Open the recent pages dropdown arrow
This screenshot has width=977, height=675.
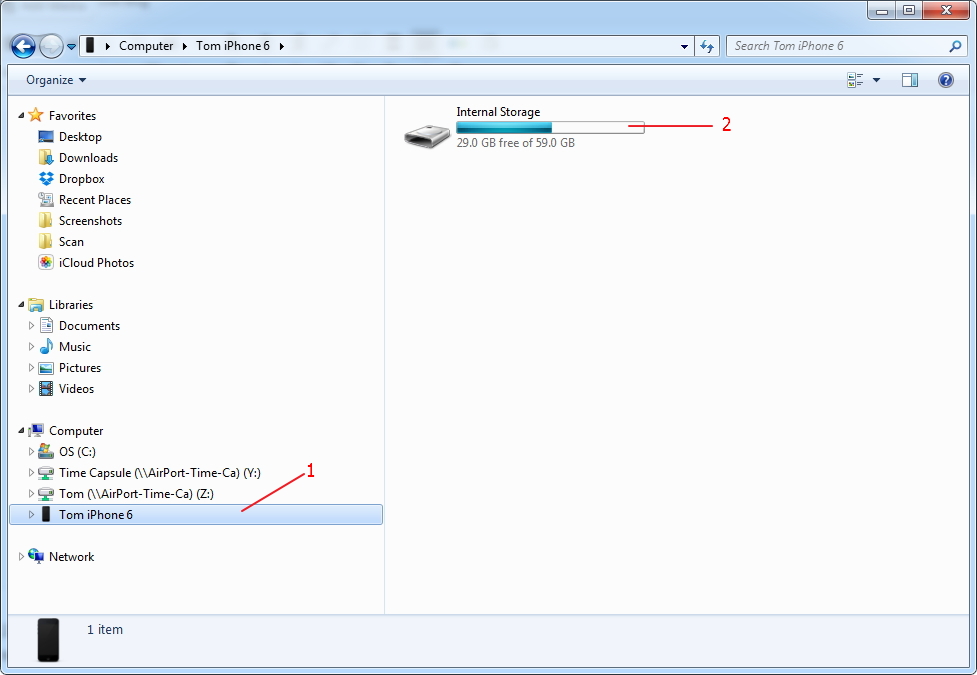click(71, 47)
